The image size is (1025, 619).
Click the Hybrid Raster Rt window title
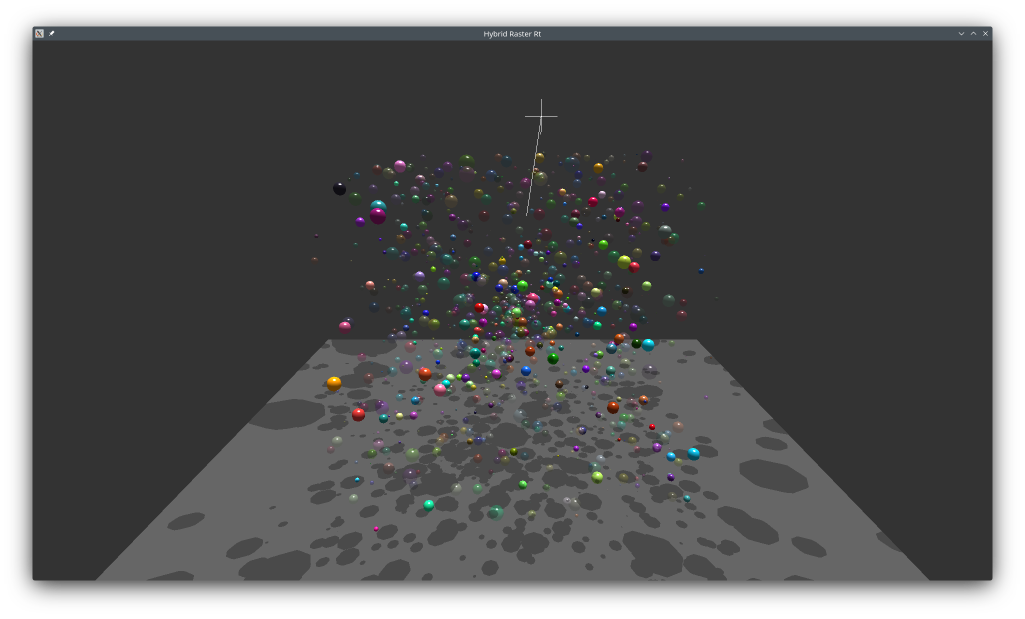pos(512,33)
